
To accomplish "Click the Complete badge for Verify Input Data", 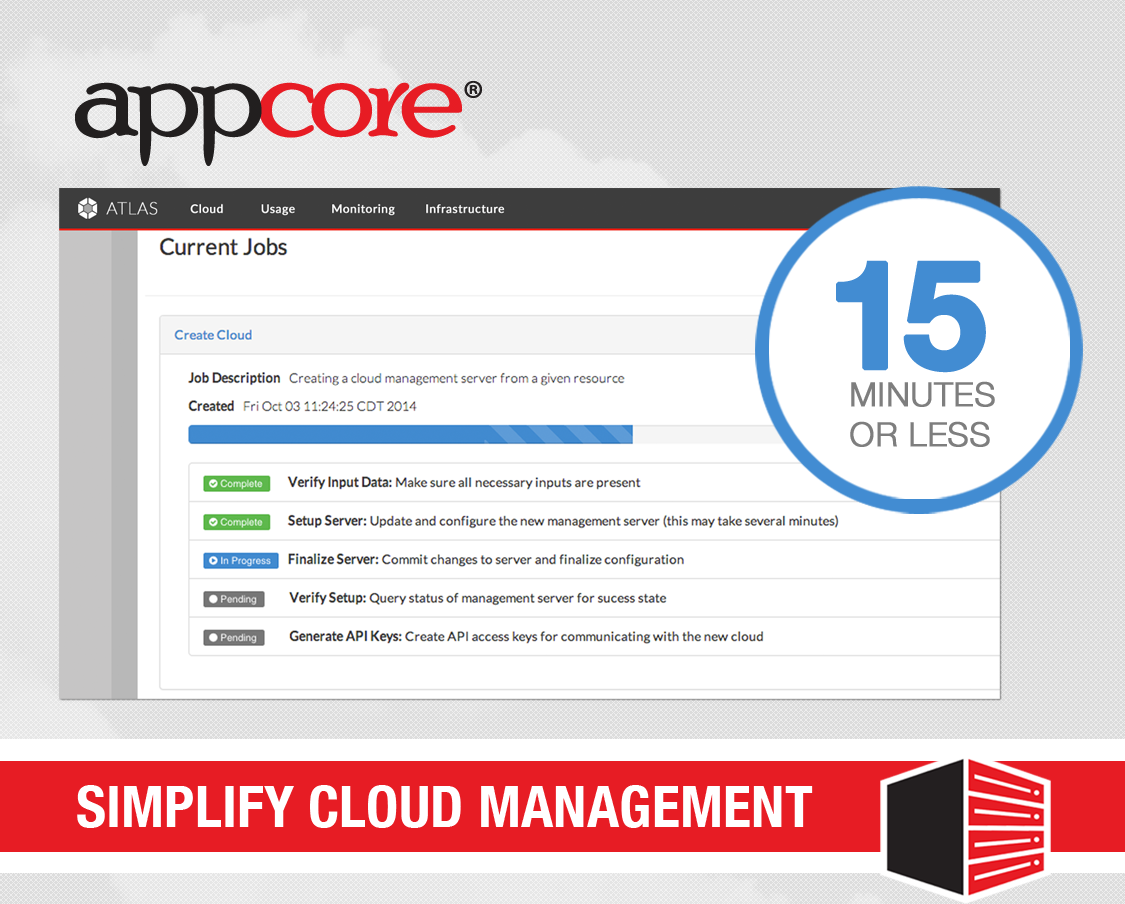I will coord(237,484).
